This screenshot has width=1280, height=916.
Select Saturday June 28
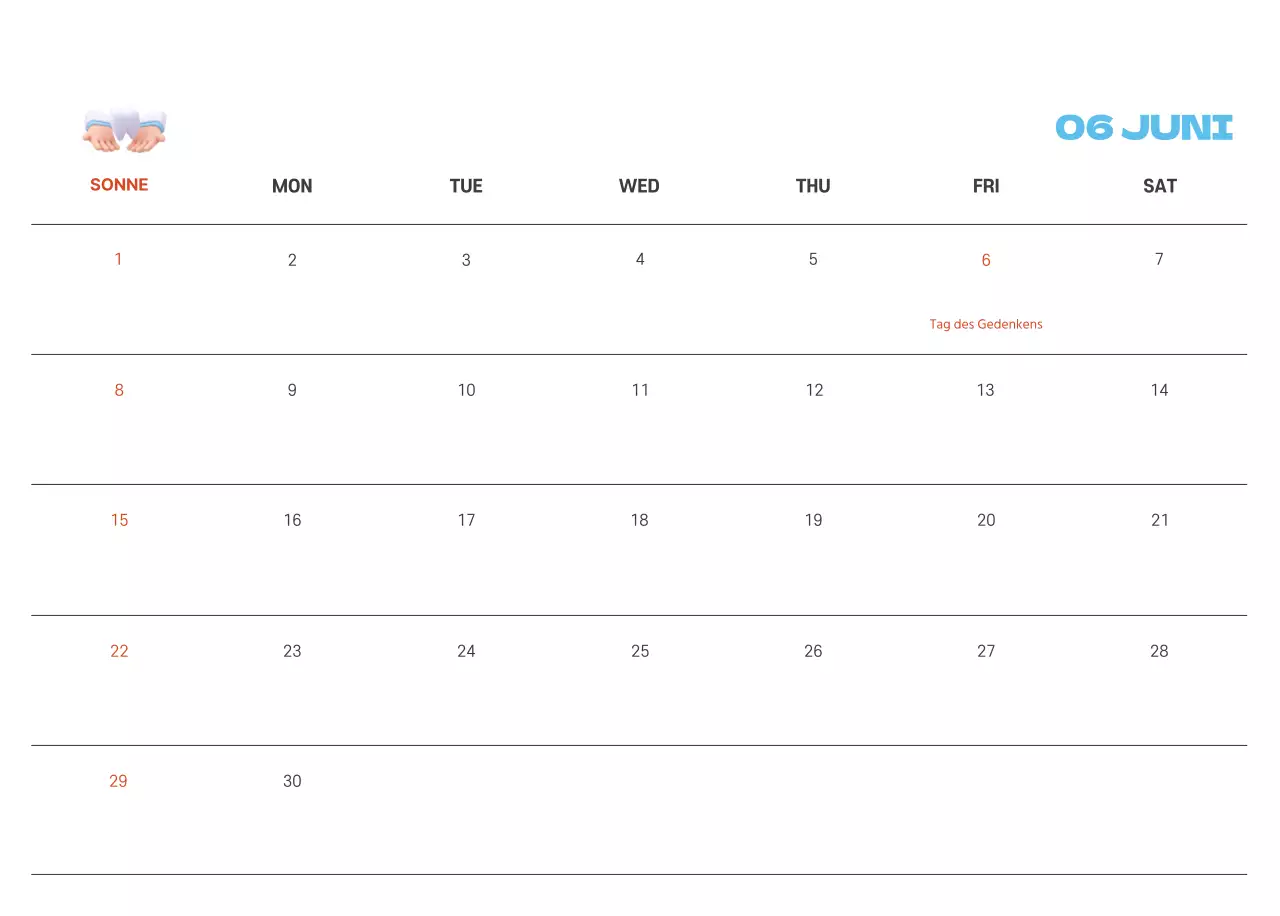click(x=1159, y=651)
